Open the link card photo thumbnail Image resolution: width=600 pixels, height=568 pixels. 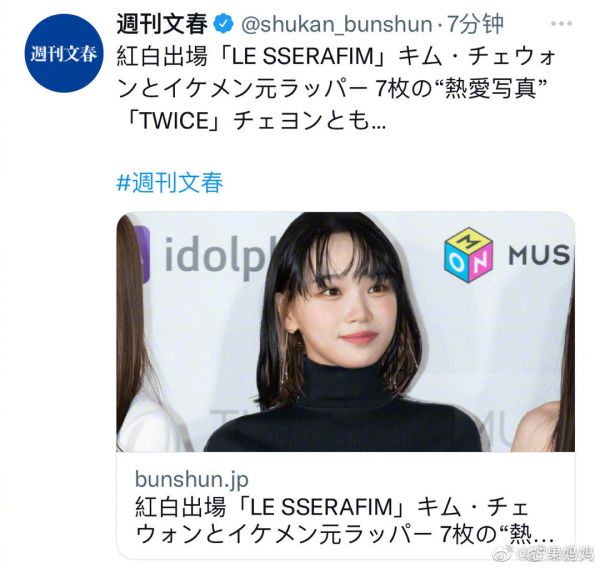[x=346, y=332]
